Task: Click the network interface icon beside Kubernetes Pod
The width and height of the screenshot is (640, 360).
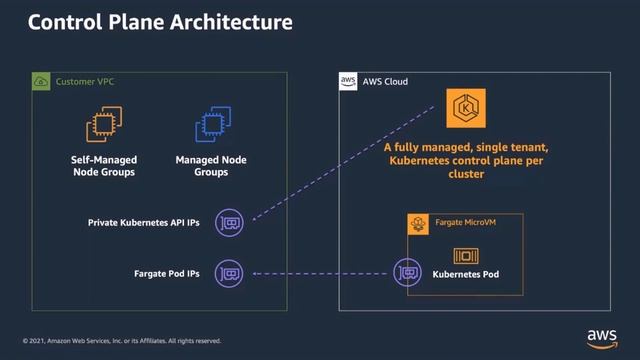Action: [407, 272]
